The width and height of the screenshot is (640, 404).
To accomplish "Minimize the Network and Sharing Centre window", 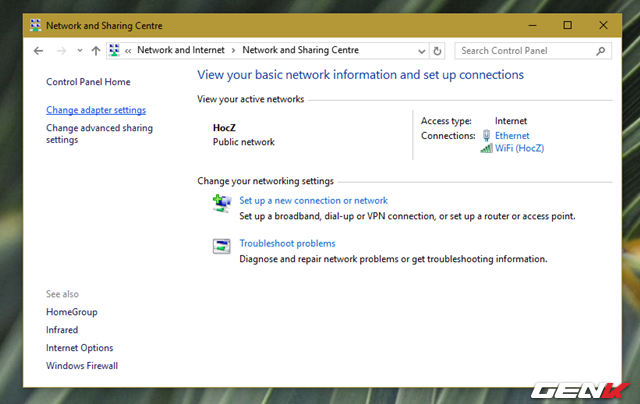I will click(x=532, y=25).
